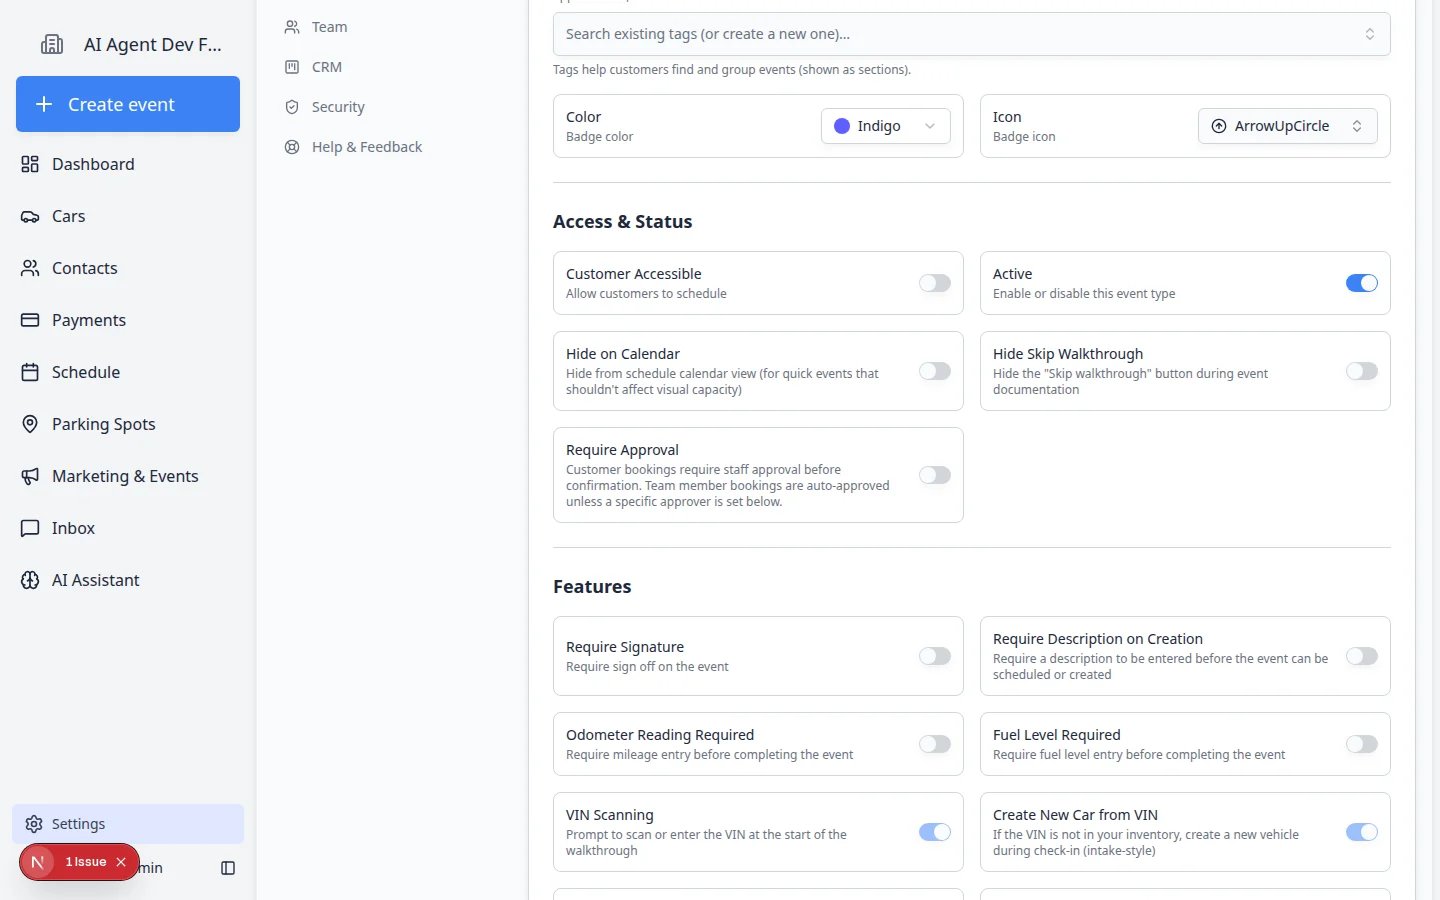This screenshot has height=900, width=1440.
Task: Click the Marketing megaphone icon
Action: coord(30,476)
